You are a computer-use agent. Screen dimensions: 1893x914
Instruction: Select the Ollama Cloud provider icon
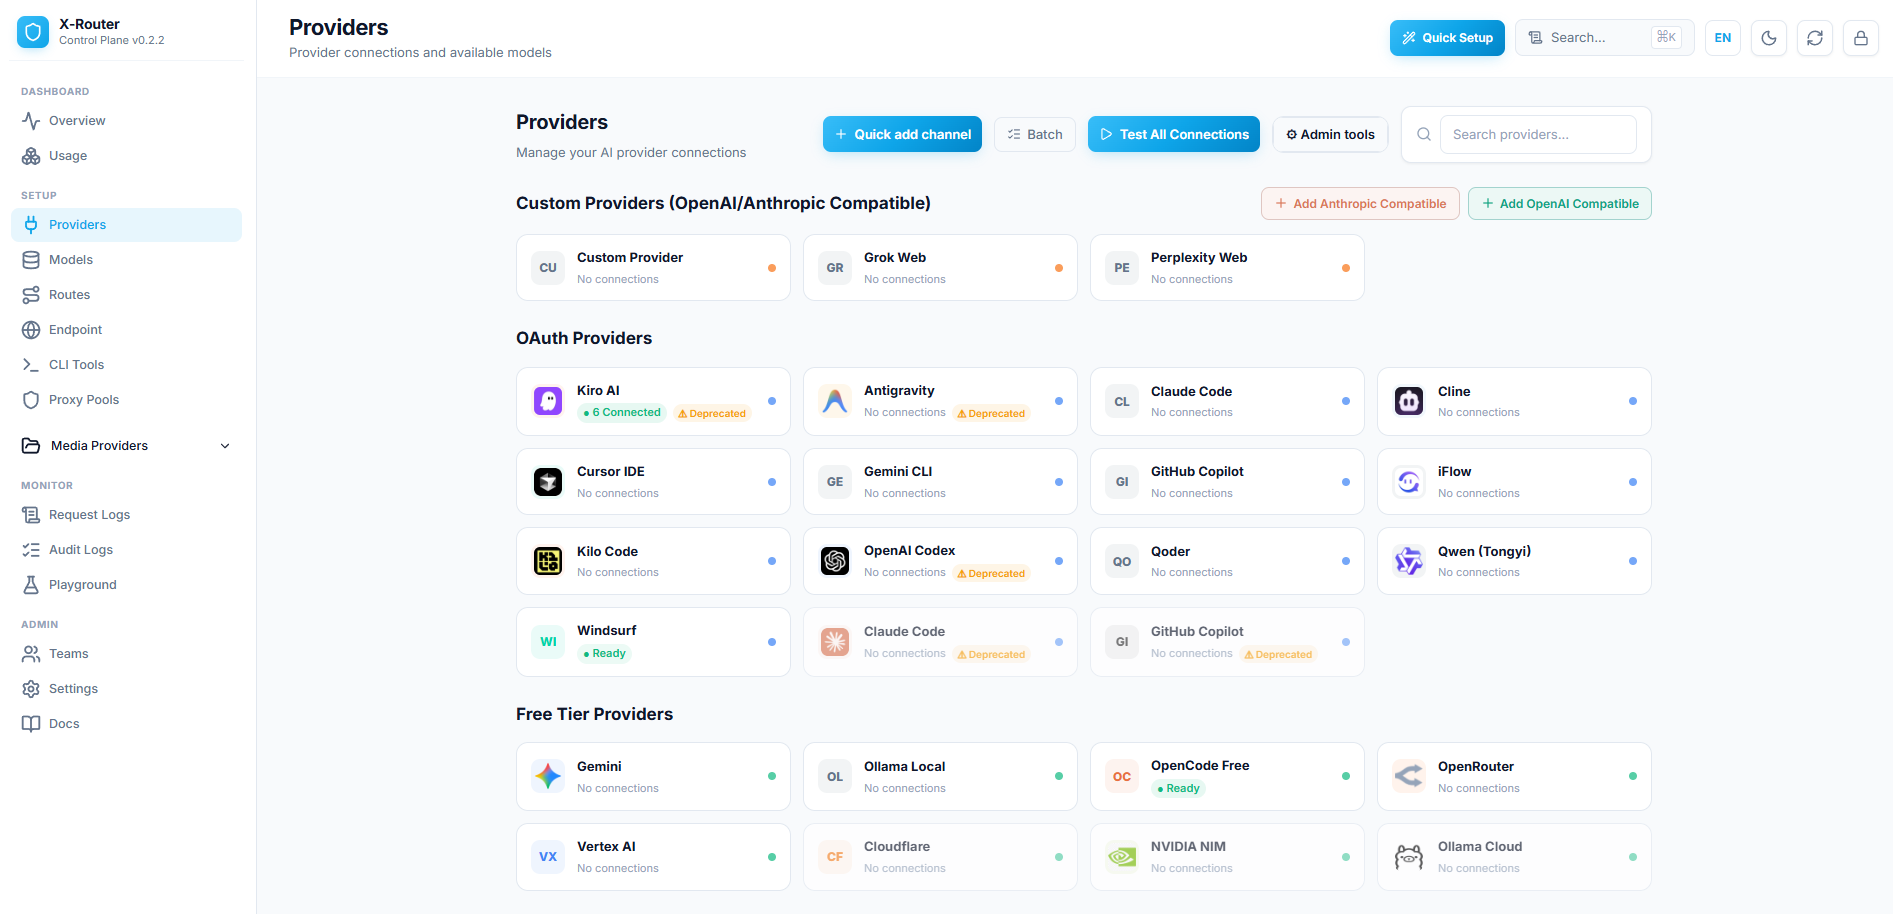click(1409, 857)
